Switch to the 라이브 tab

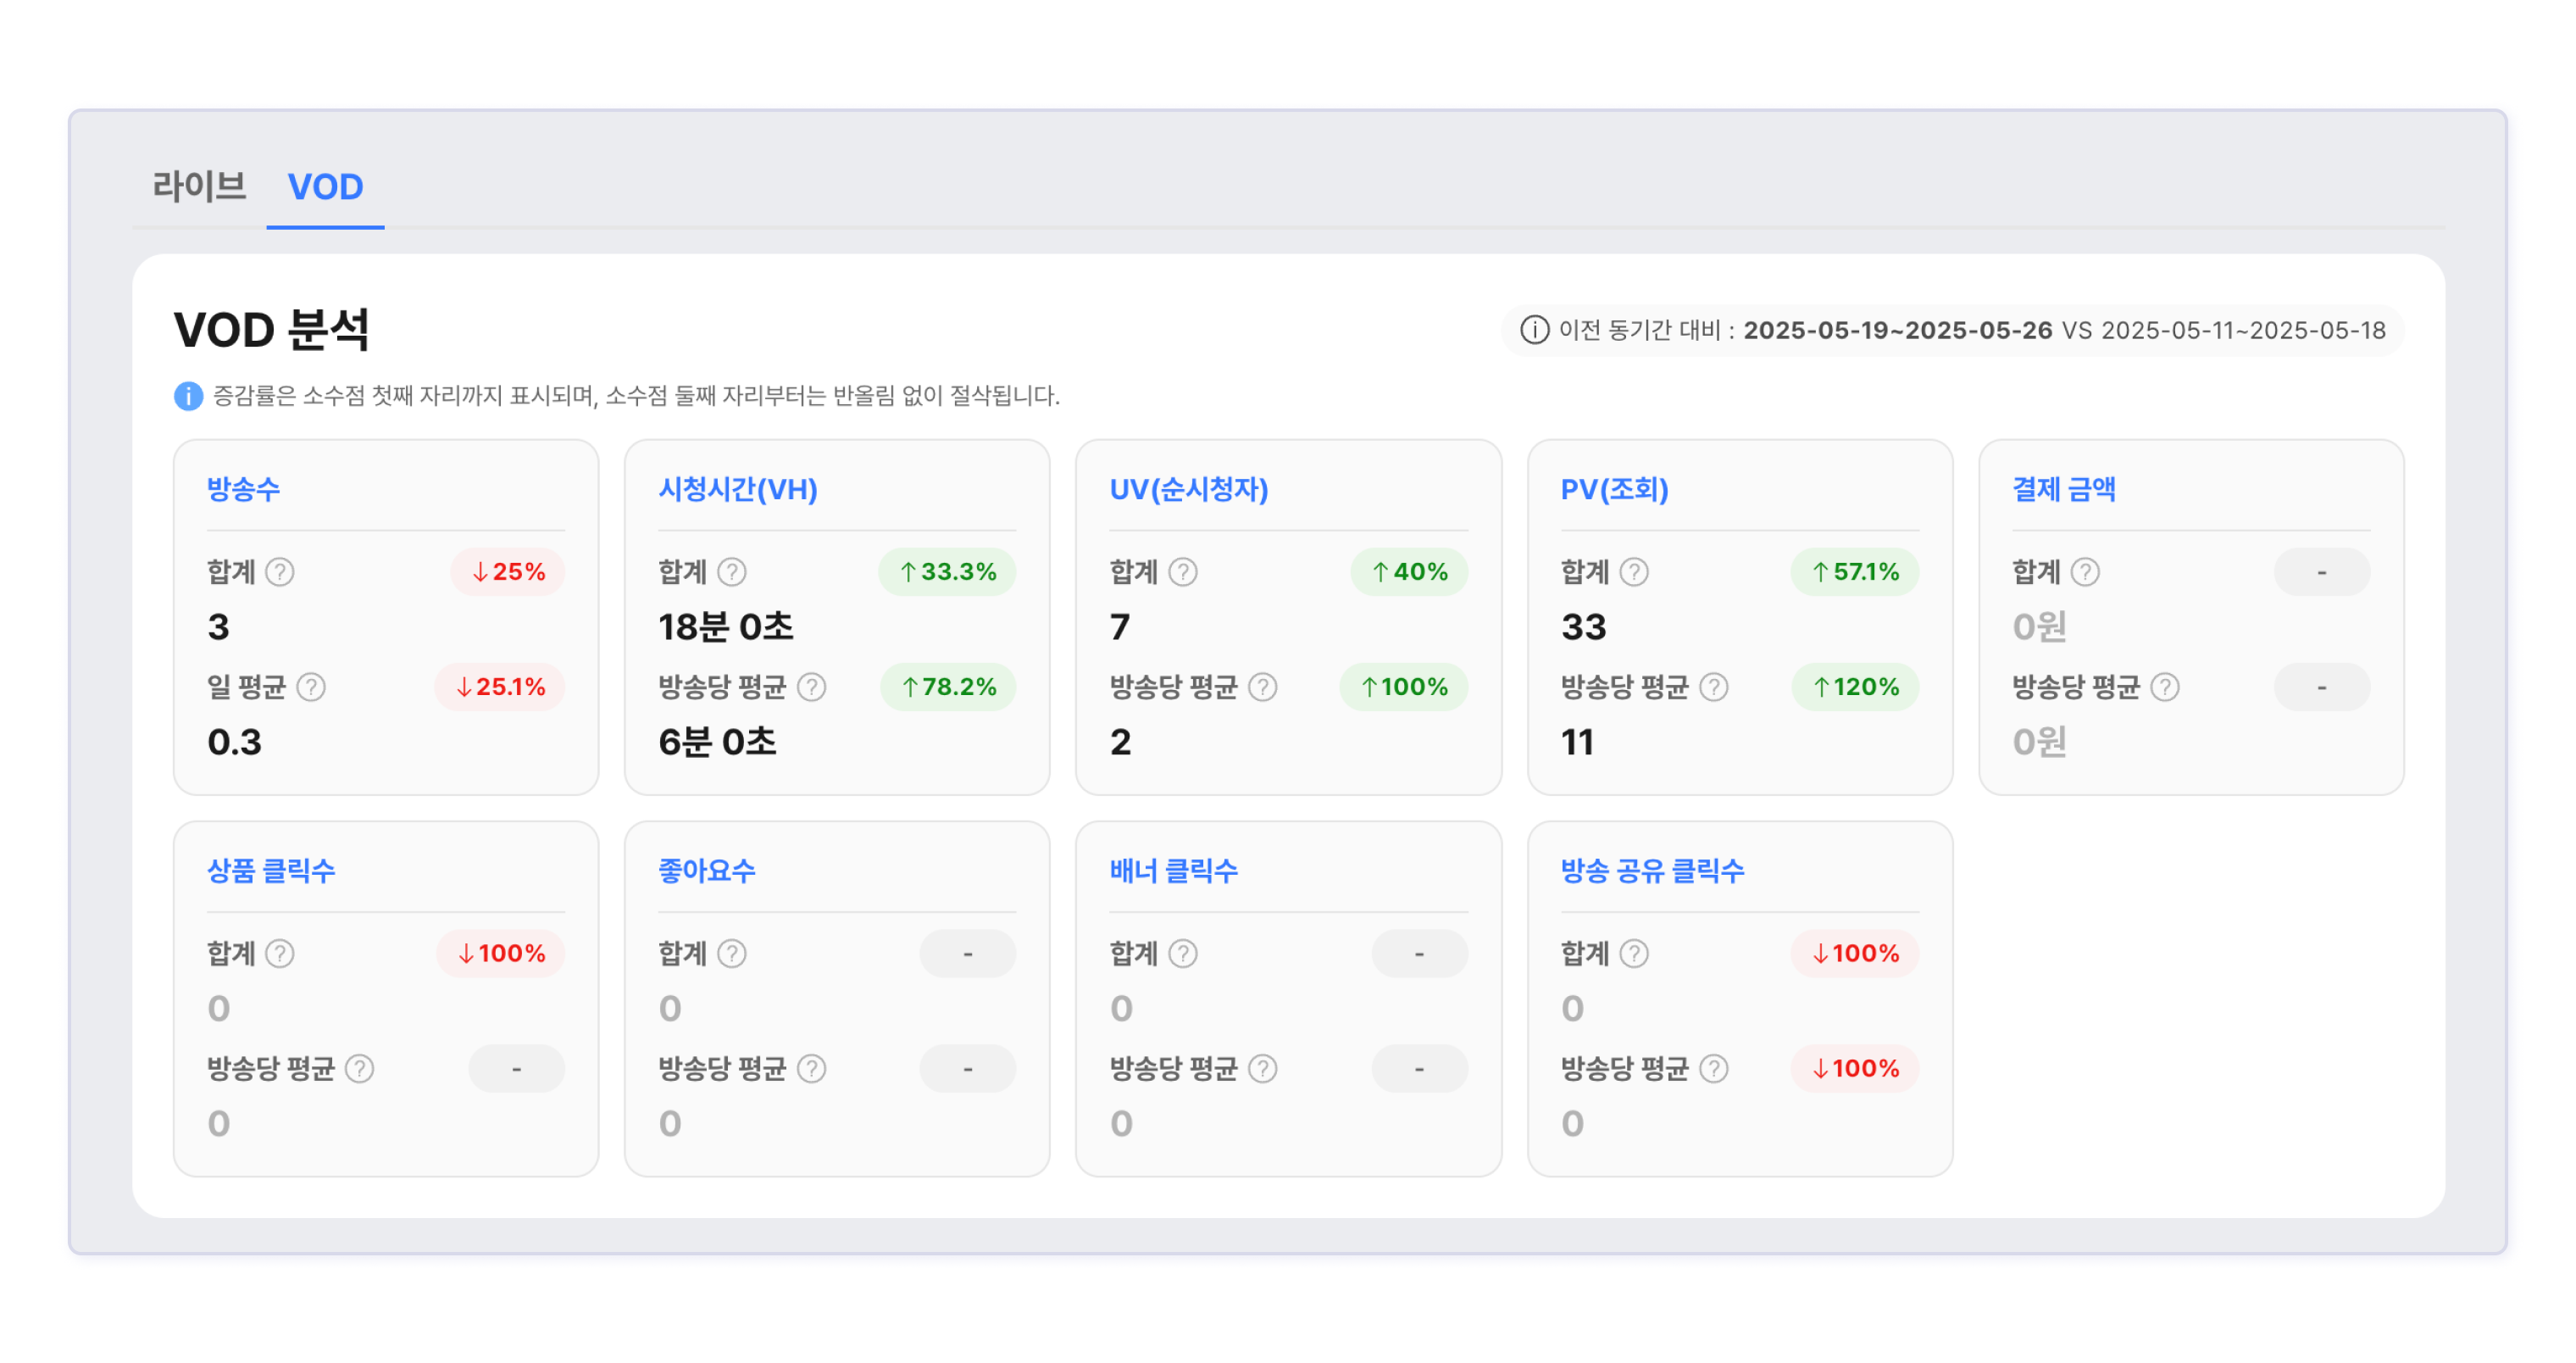199,186
